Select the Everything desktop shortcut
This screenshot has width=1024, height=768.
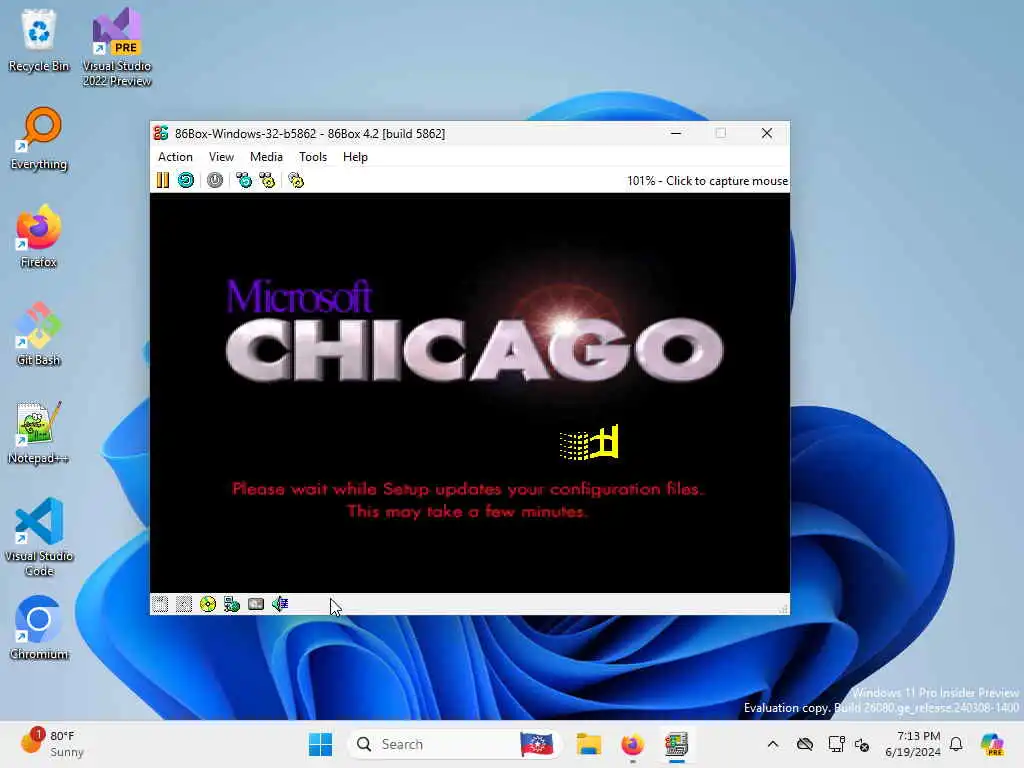coord(39,138)
